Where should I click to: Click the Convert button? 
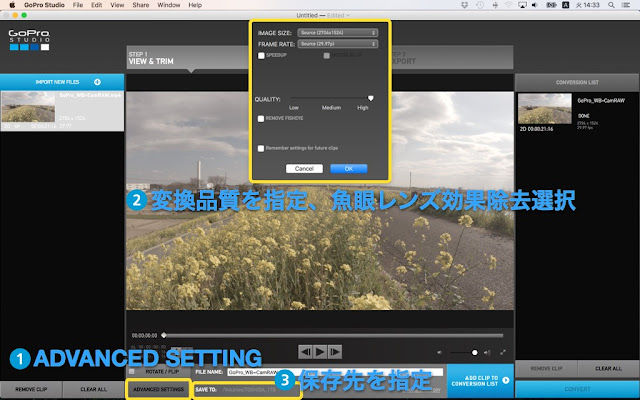[577, 389]
